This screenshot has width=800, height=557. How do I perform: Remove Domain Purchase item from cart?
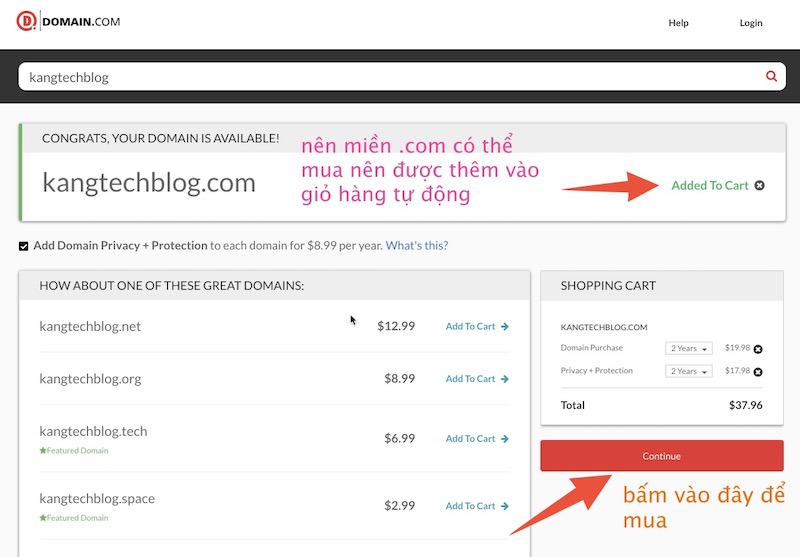[x=758, y=349]
